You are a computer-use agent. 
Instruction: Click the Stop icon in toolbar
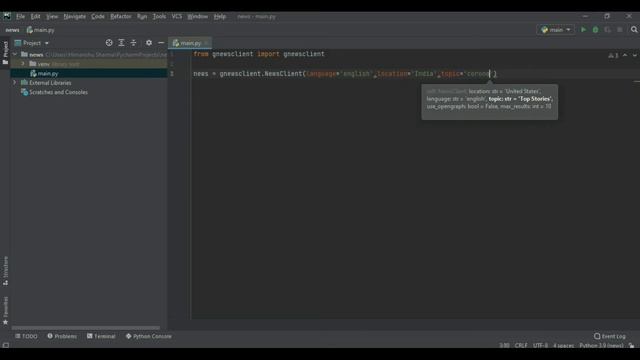click(x=620, y=29)
